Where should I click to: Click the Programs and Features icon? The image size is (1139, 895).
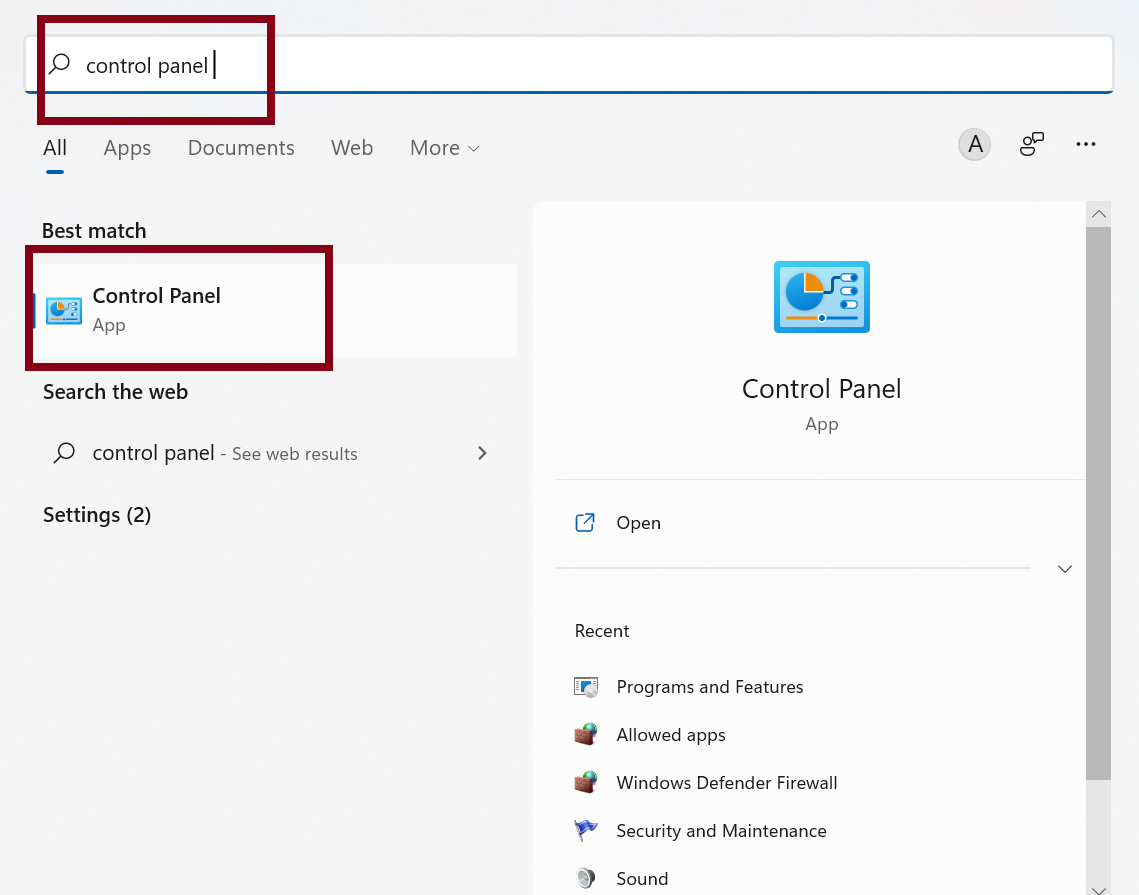[x=585, y=687]
